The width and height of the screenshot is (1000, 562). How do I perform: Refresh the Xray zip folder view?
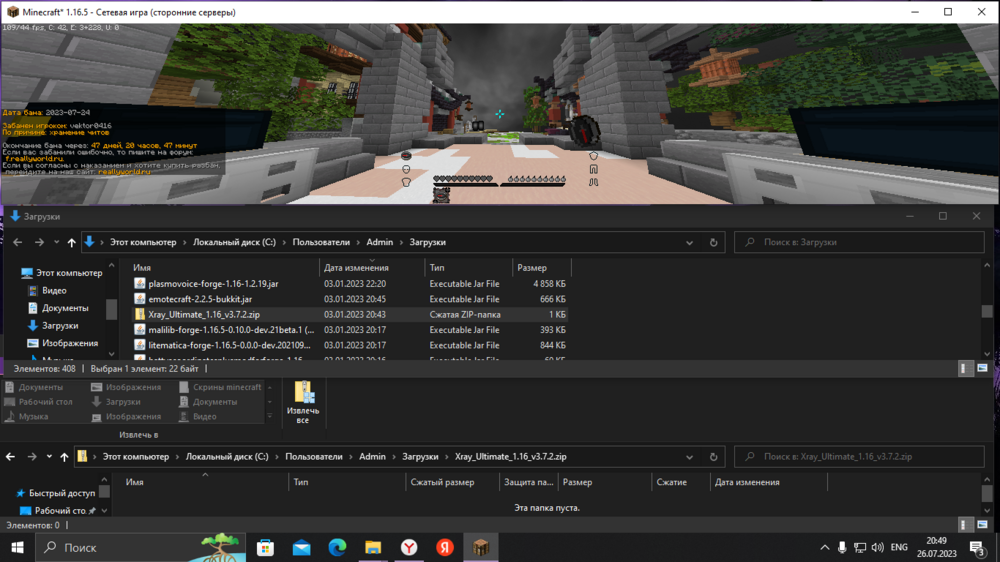[714, 457]
